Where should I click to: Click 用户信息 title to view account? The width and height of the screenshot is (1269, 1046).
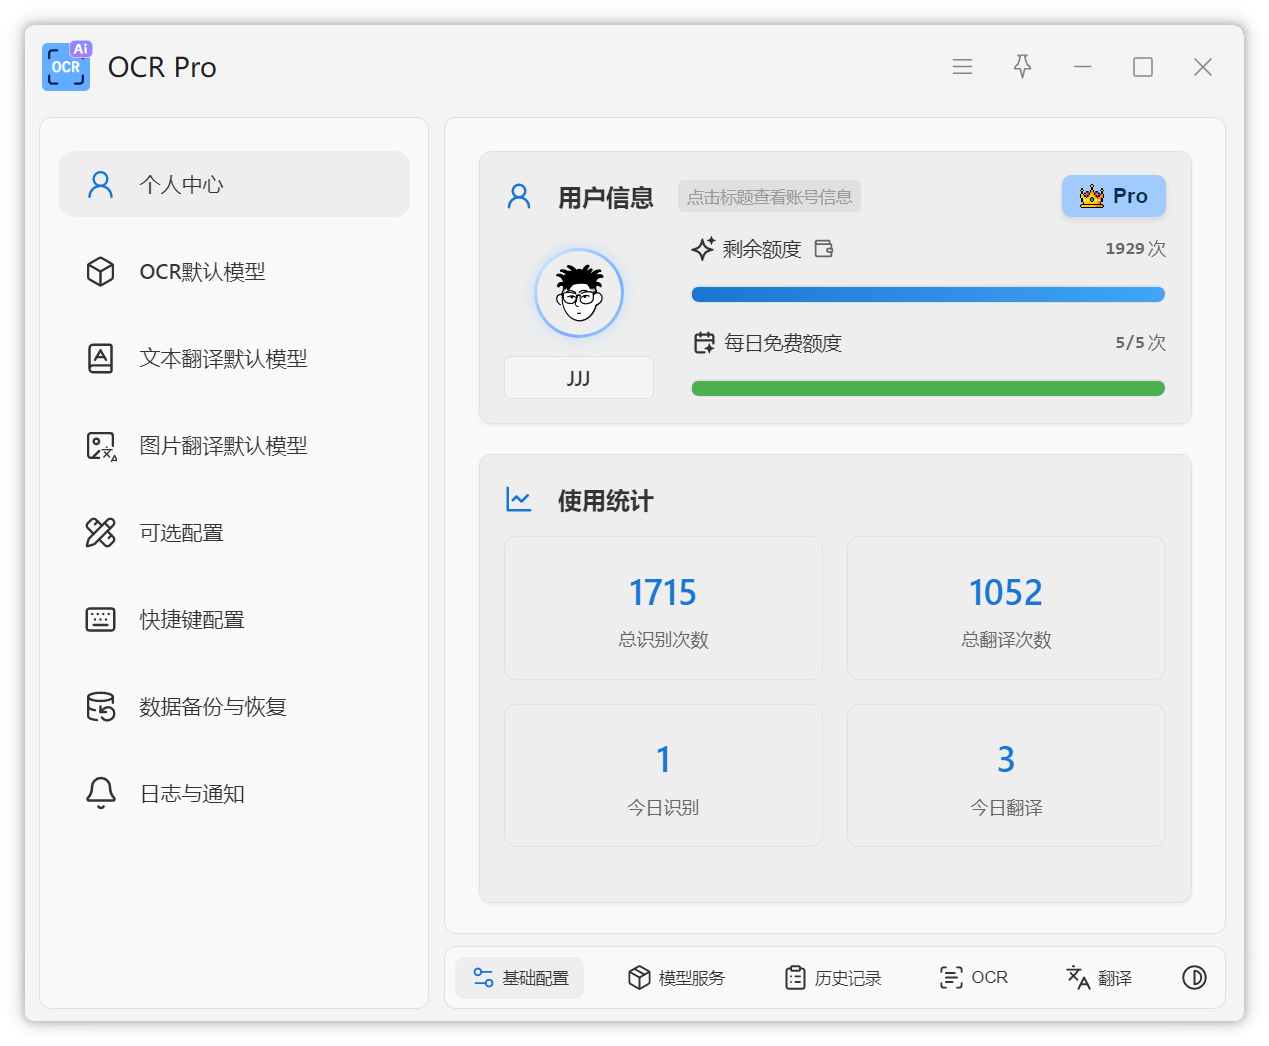605,198
